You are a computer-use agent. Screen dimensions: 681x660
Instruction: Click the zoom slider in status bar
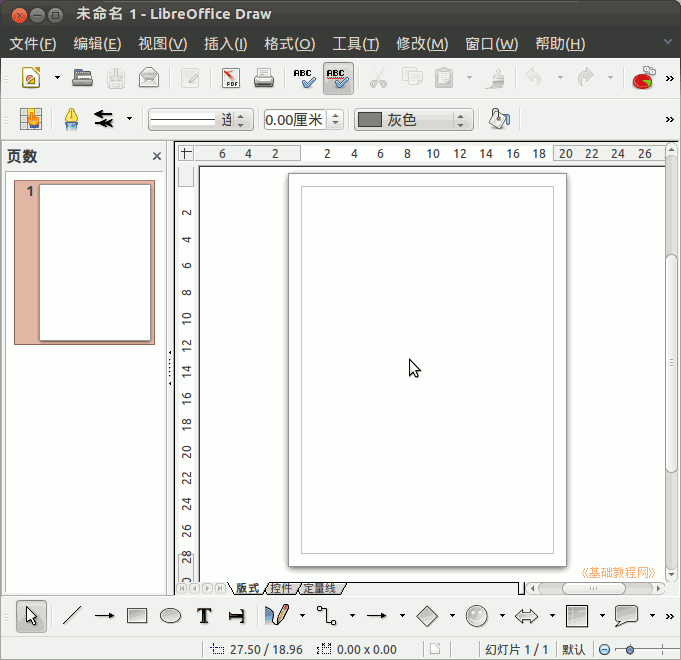pyautogui.click(x=632, y=649)
